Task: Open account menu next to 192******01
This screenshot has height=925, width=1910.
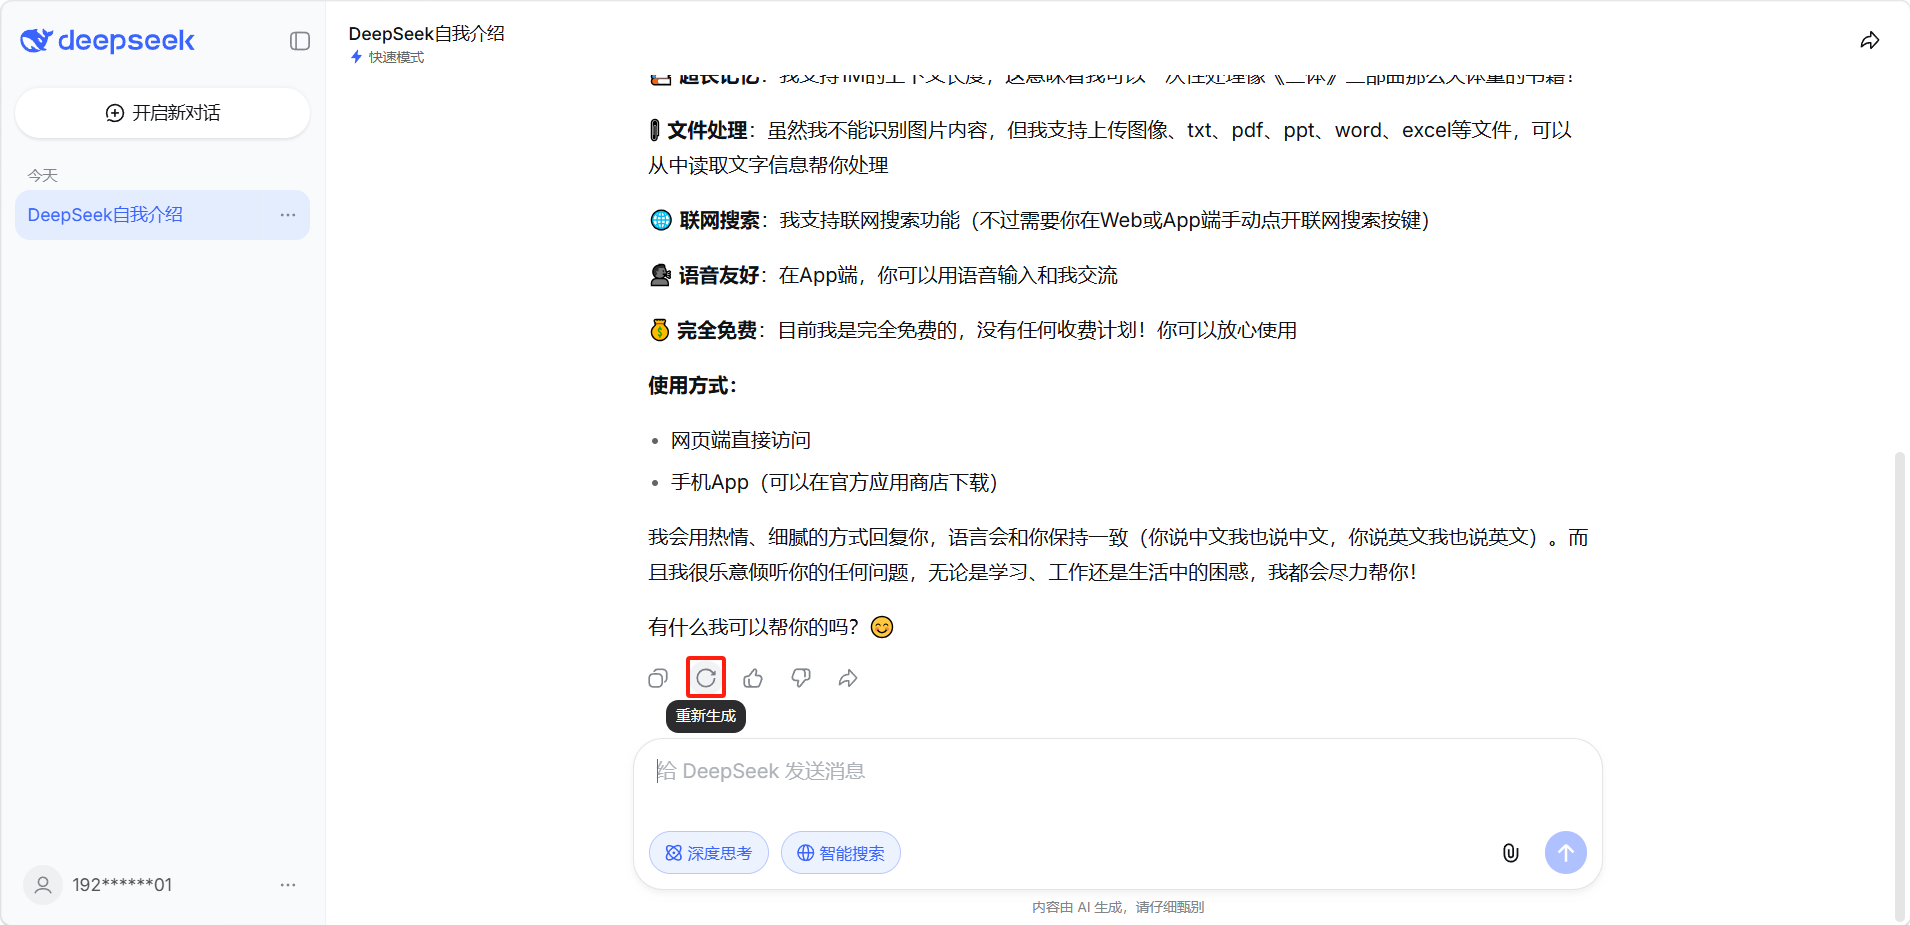Action: click(x=288, y=885)
